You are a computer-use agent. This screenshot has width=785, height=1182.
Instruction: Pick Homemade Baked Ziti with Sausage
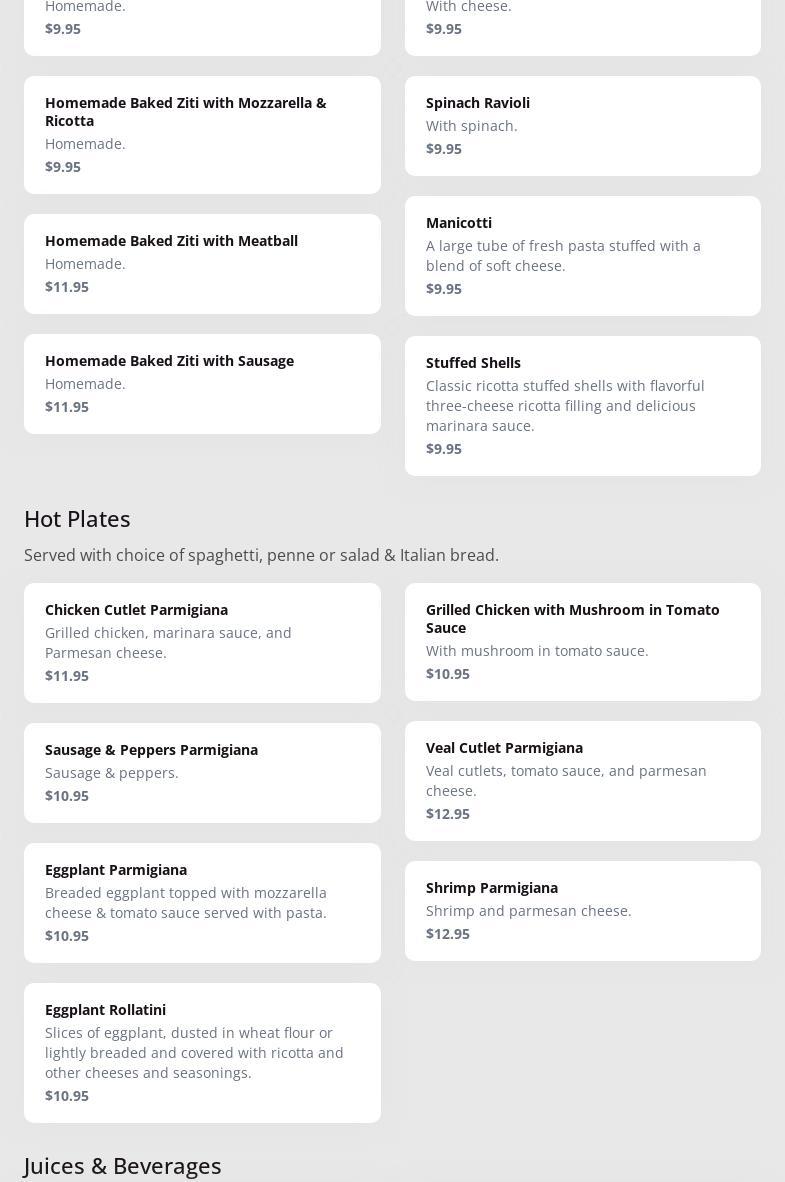[x=202, y=383]
